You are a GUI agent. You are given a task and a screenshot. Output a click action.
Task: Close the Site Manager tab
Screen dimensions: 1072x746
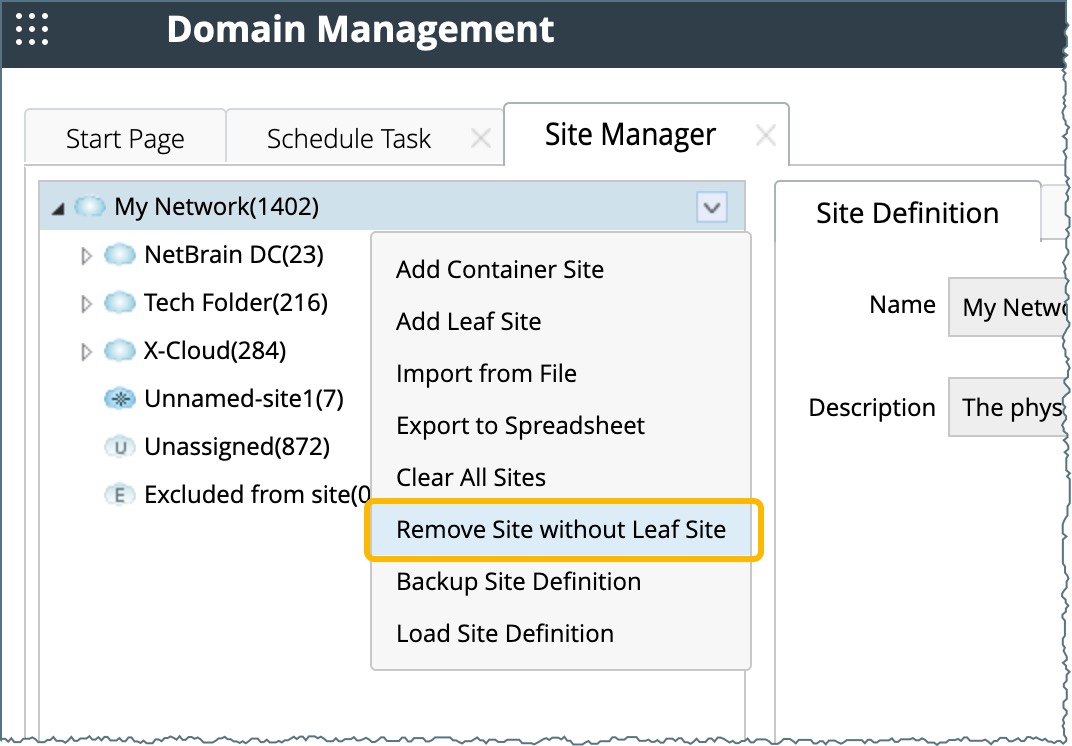point(765,135)
